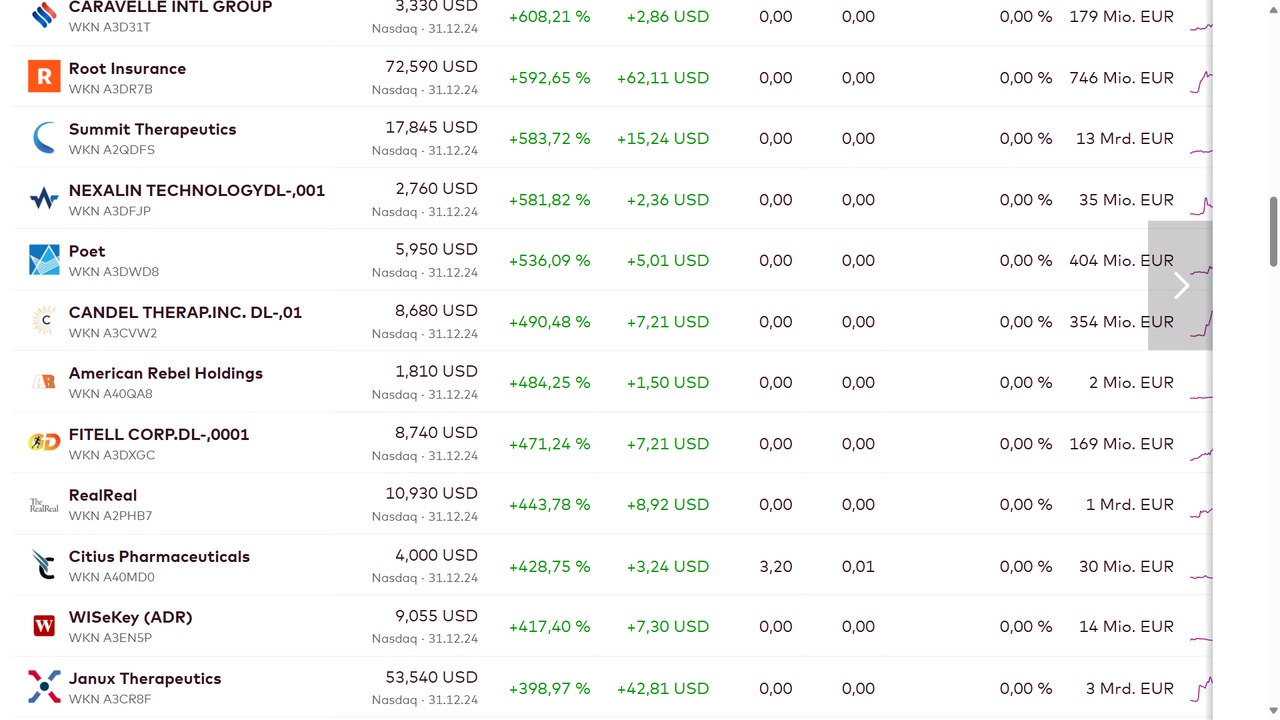The image size is (1280, 720).
Task: Show more table columns with right chevron
Action: [x=1180, y=286]
